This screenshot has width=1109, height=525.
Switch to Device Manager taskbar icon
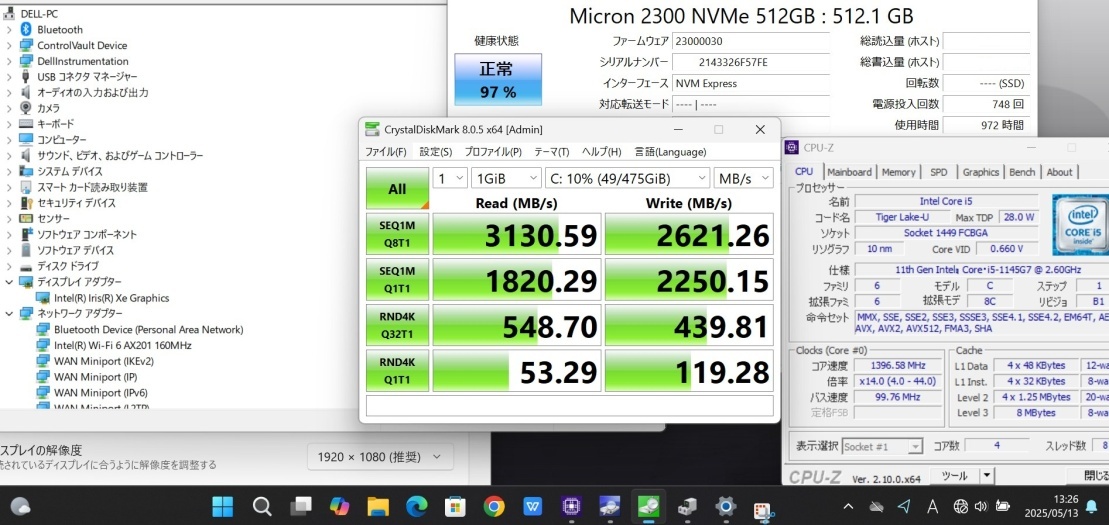[x=687, y=506]
